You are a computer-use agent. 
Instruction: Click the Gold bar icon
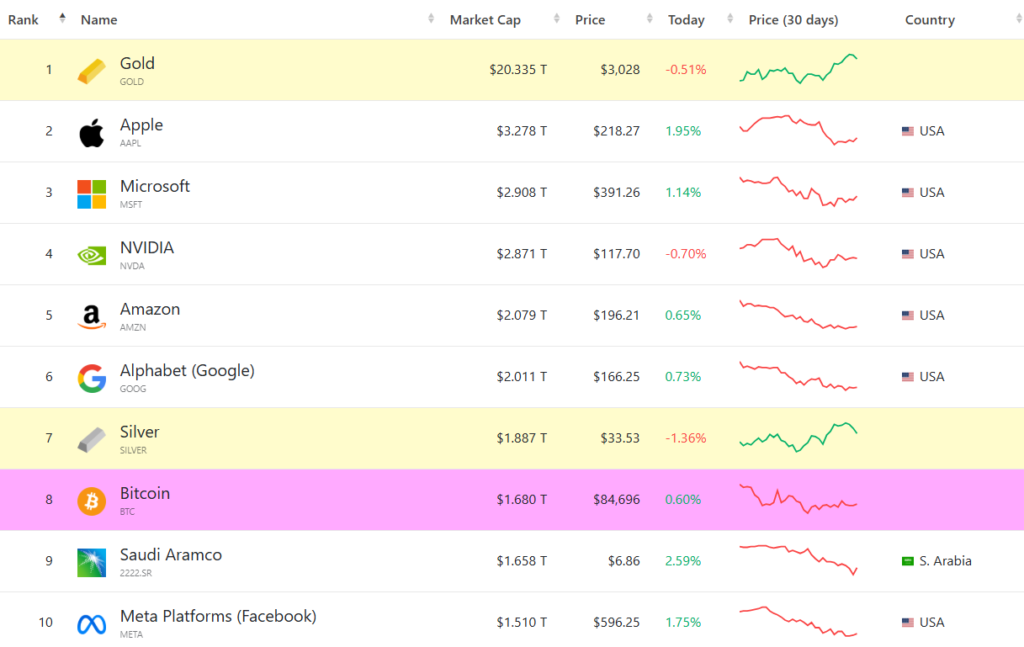(91, 71)
